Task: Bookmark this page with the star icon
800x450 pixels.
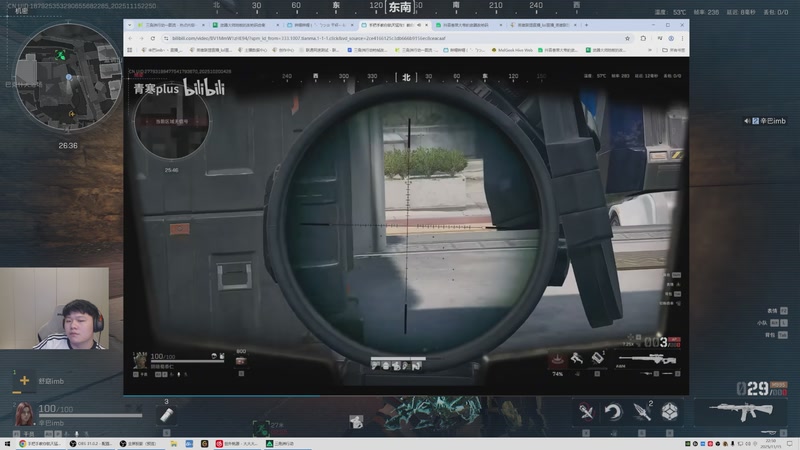Action: [x=627, y=38]
